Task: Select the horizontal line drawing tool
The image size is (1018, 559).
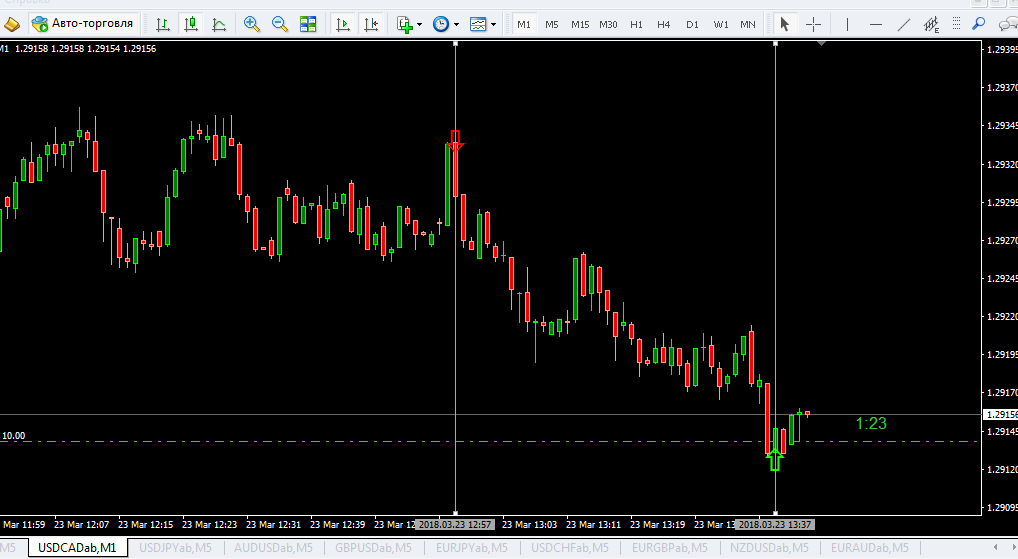Action: pyautogui.click(x=876, y=25)
